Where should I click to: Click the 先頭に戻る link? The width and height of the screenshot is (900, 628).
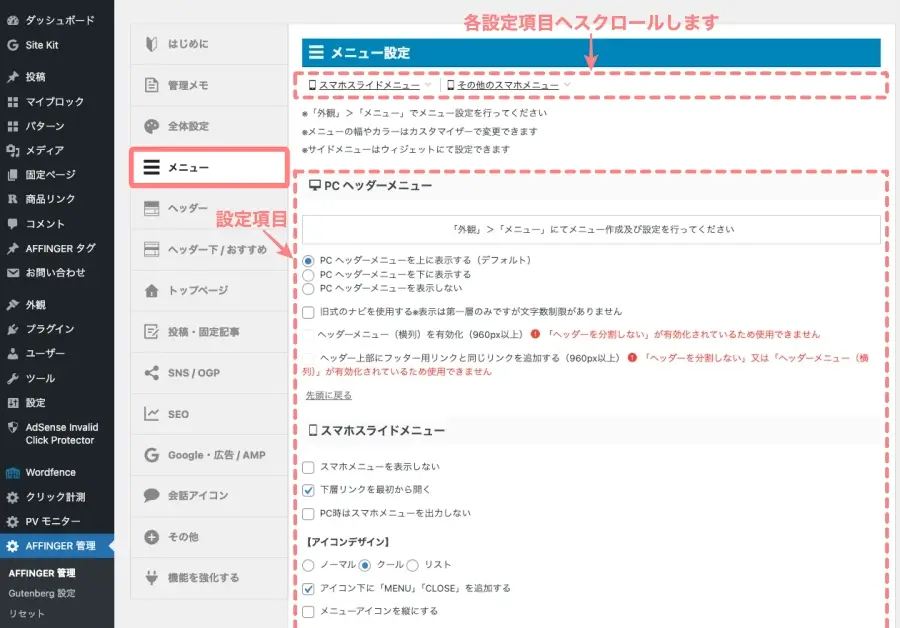coord(328,396)
